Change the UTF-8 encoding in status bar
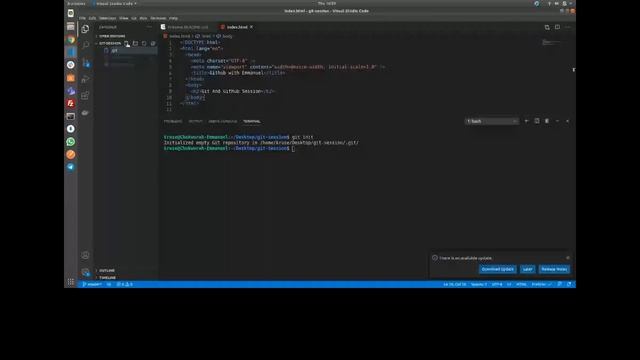640x360 pixels. click(x=497, y=284)
